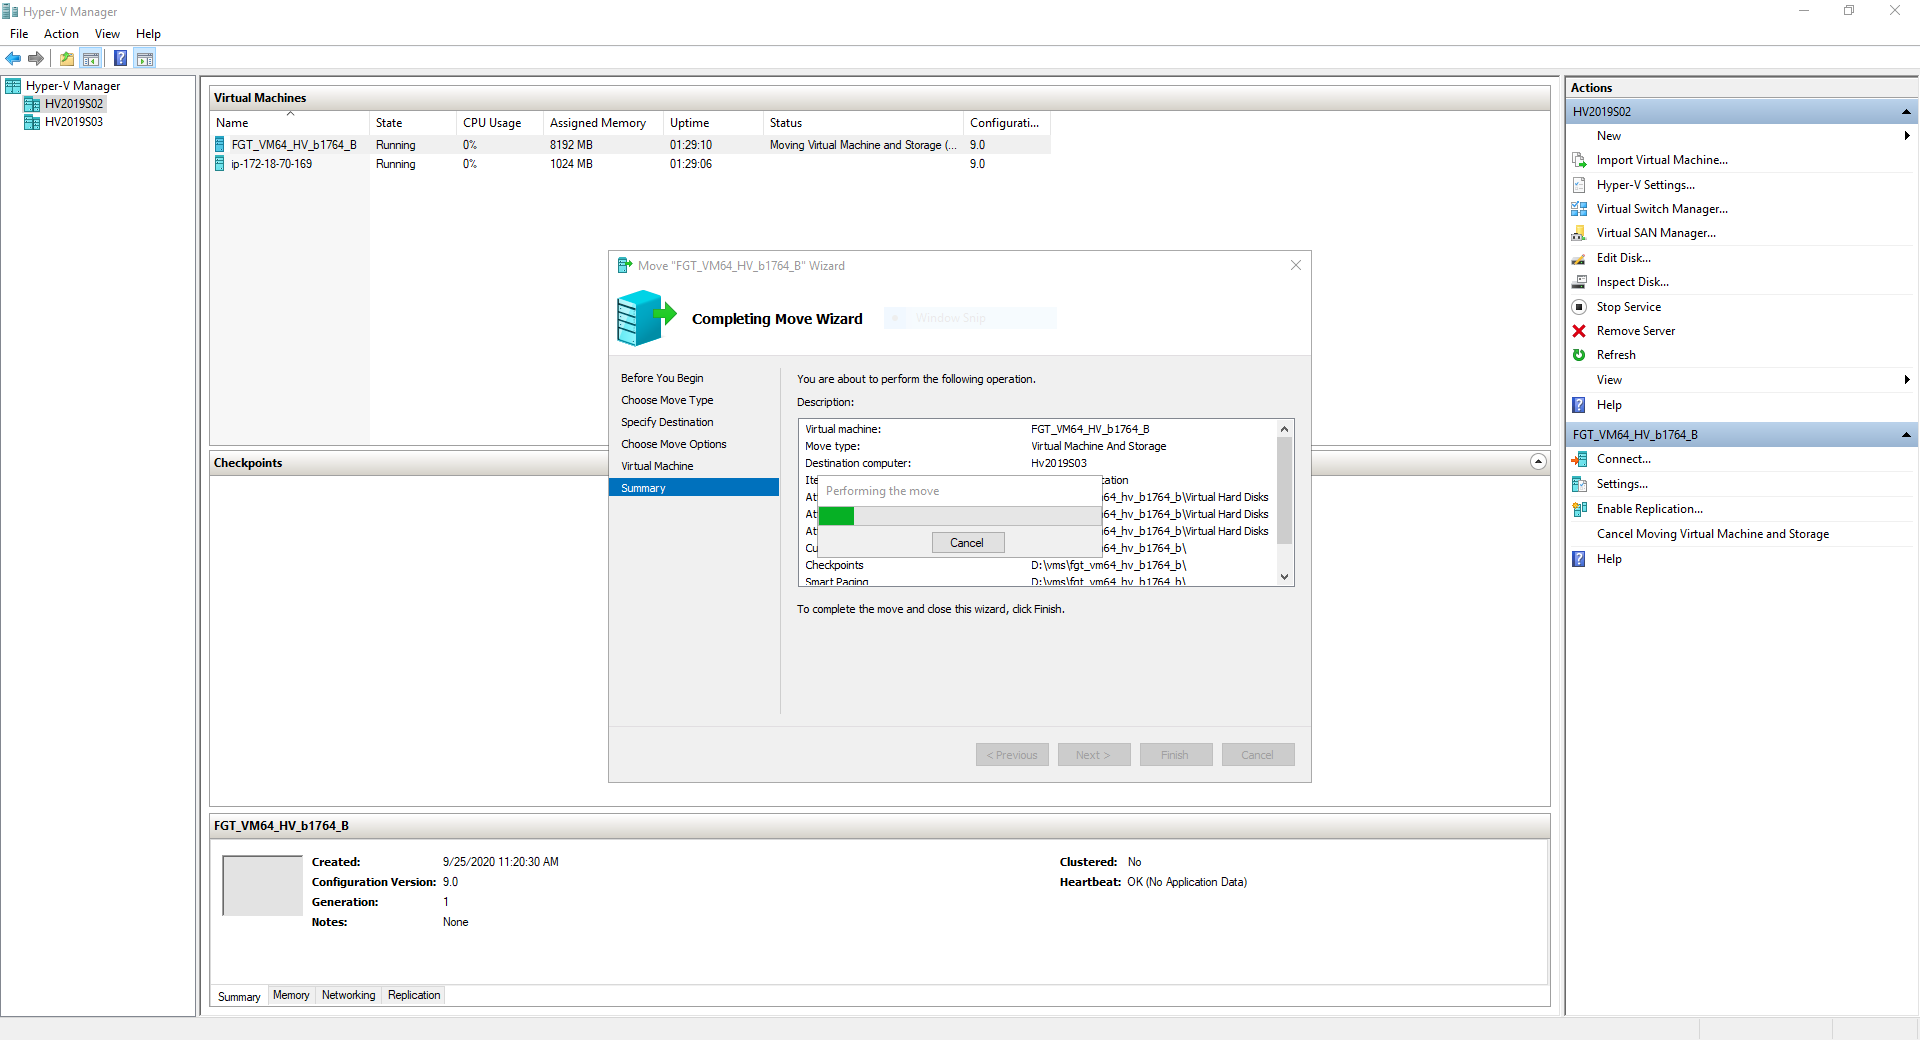
Task: Expand the View submenu in Actions
Action: pyautogui.click(x=1906, y=380)
